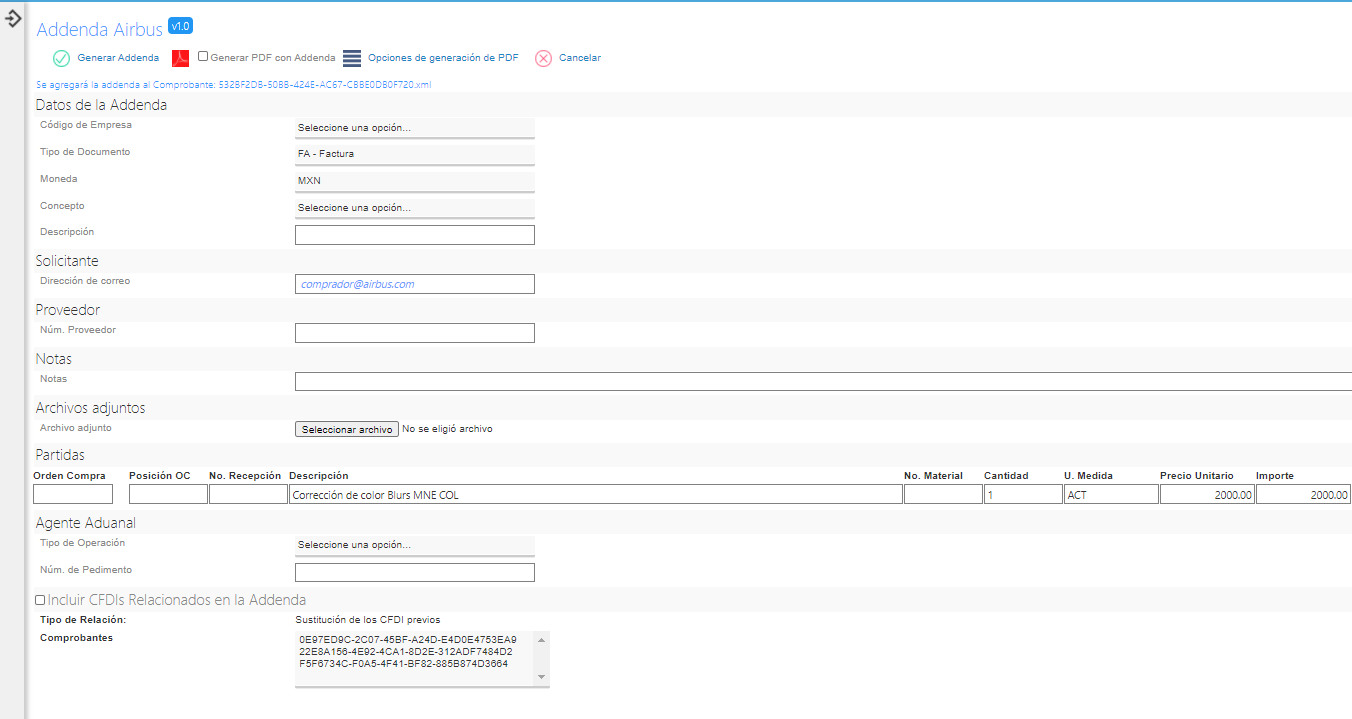Click the Cancelar link
The width and height of the screenshot is (1352, 719).
pos(580,58)
